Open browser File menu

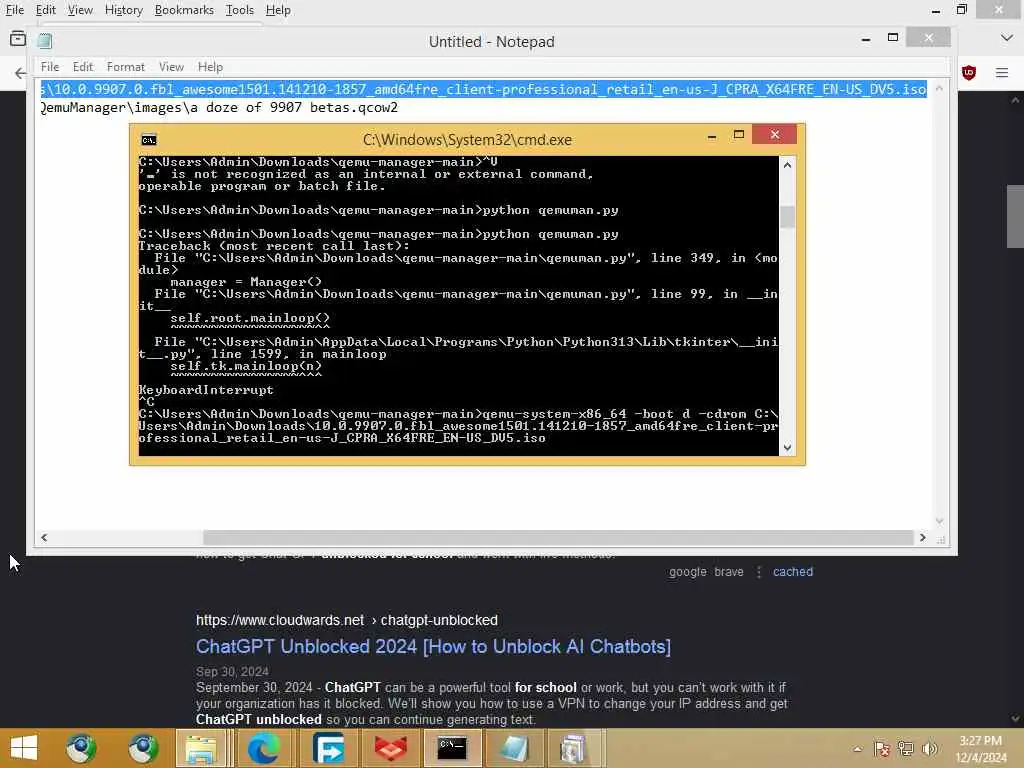[14, 10]
